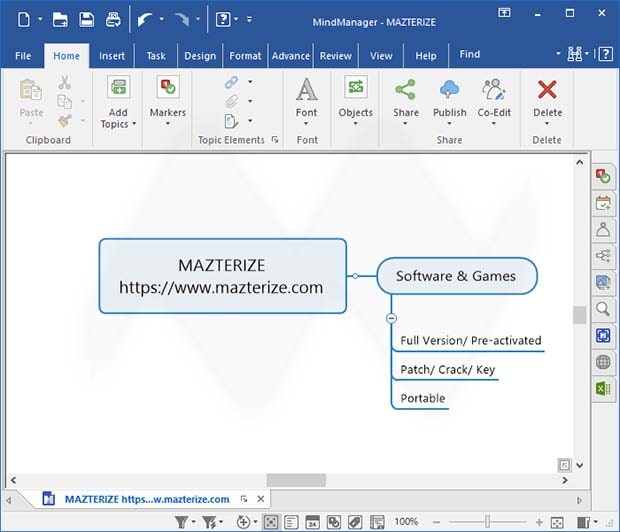The width and height of the screenshot is (620, 532).
Task: Redo the last action
Action: [182, 19]
